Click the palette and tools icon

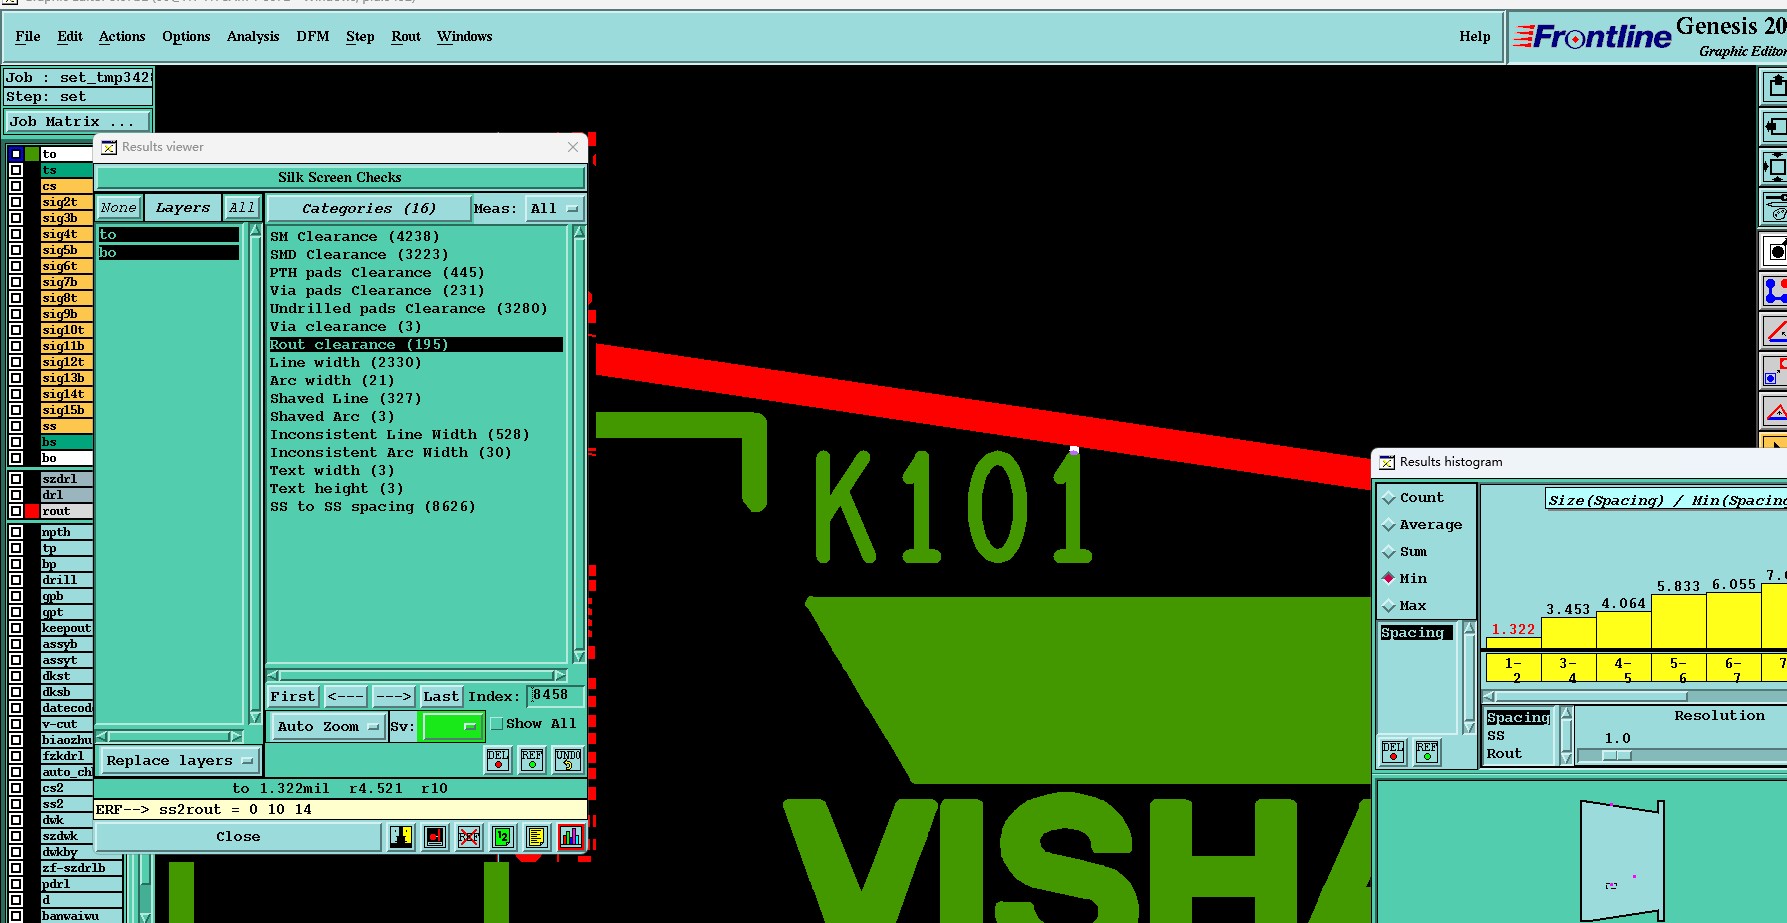(1775, 208)
